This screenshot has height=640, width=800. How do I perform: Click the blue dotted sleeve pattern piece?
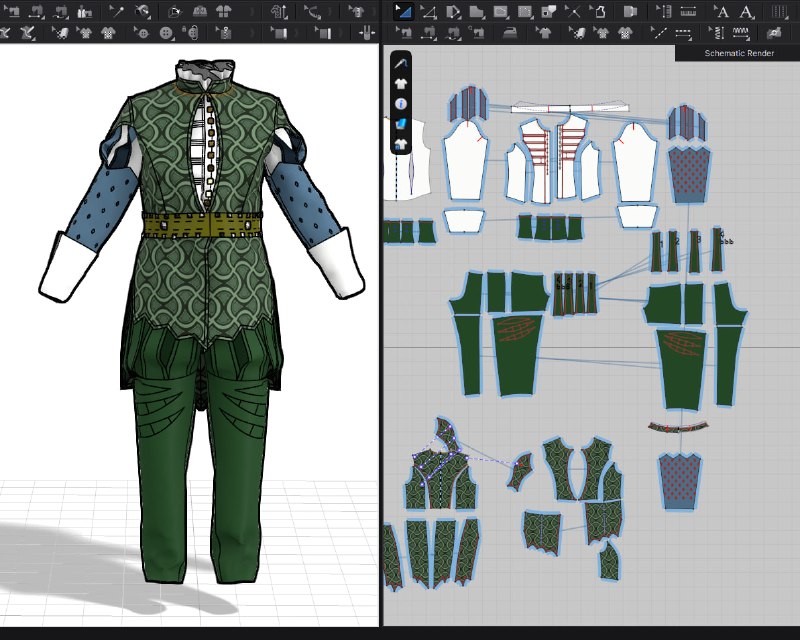[688, 174]
